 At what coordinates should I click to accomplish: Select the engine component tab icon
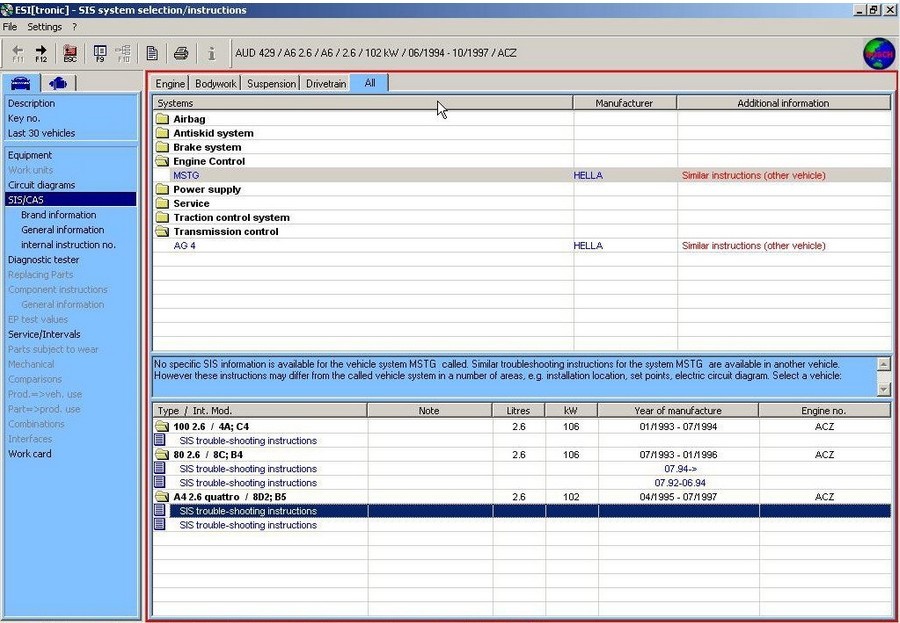click(57, 83)
